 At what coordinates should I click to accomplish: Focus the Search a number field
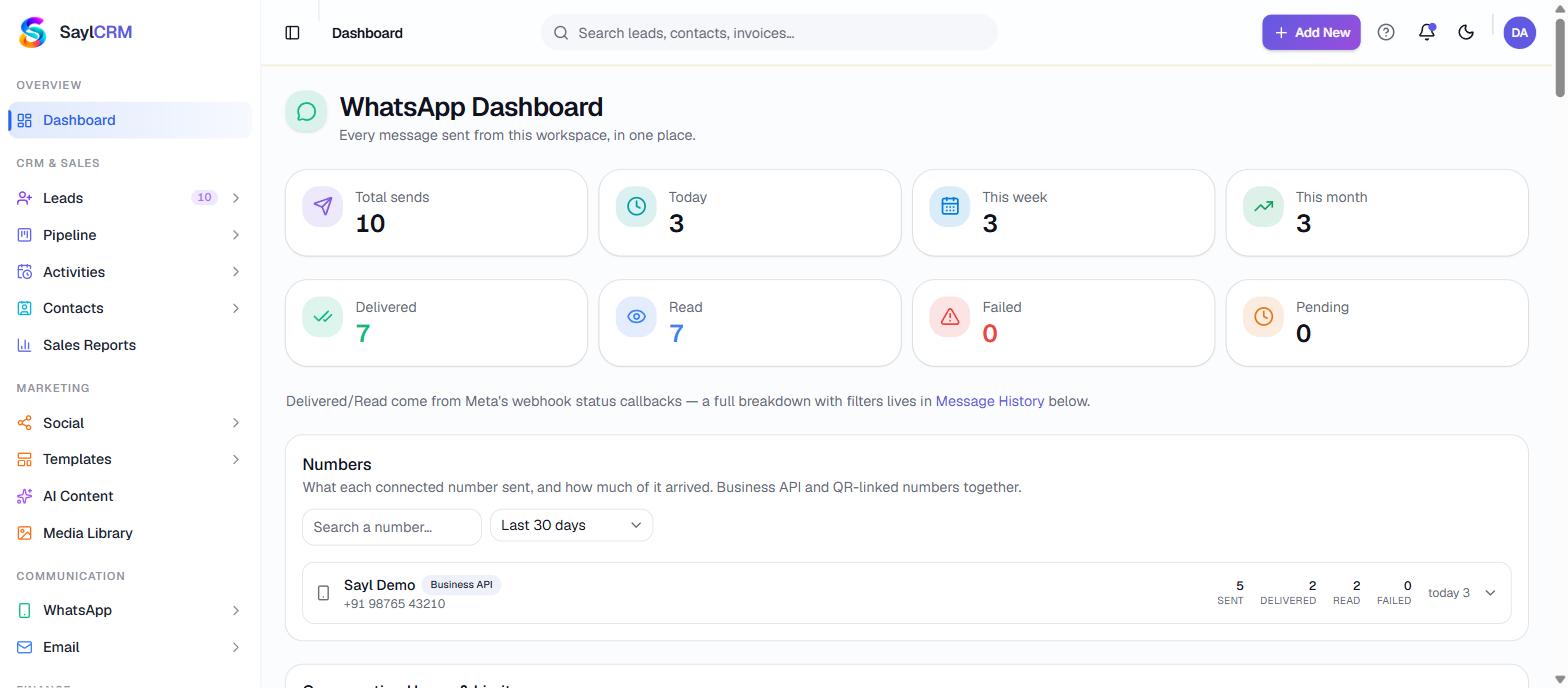[392, 527]
